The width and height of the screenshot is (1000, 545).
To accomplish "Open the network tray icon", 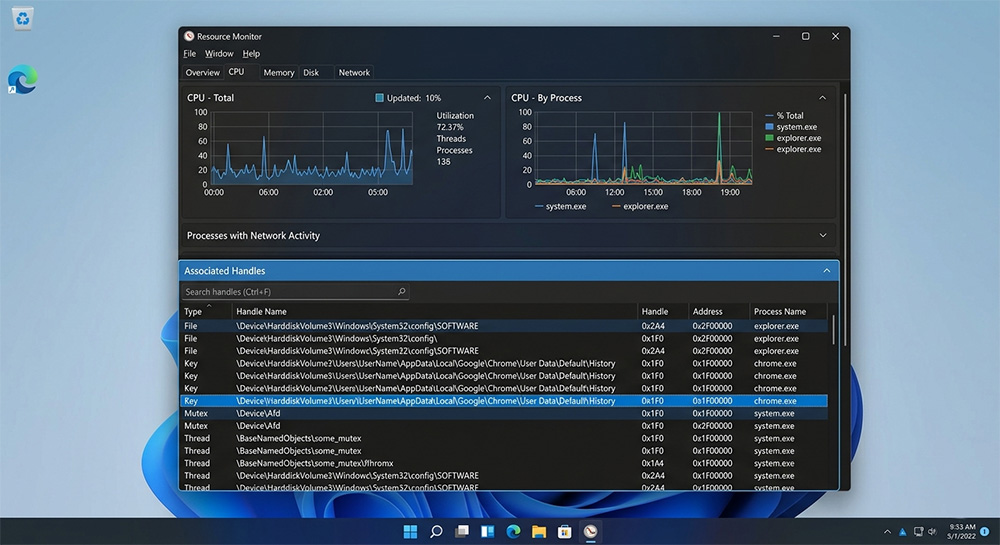I will point(918,532).
